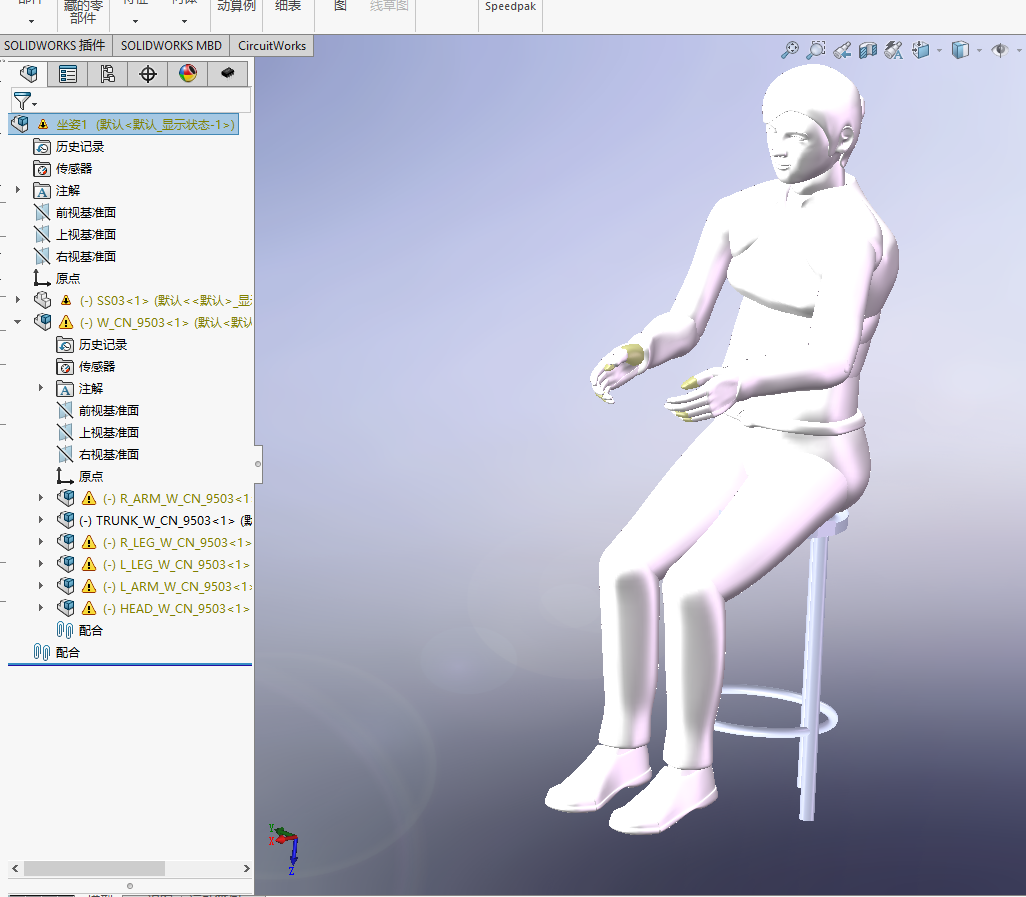Click the Section View icon
1026x897 pixels.
pyautogui.click(x=868, y=50)
